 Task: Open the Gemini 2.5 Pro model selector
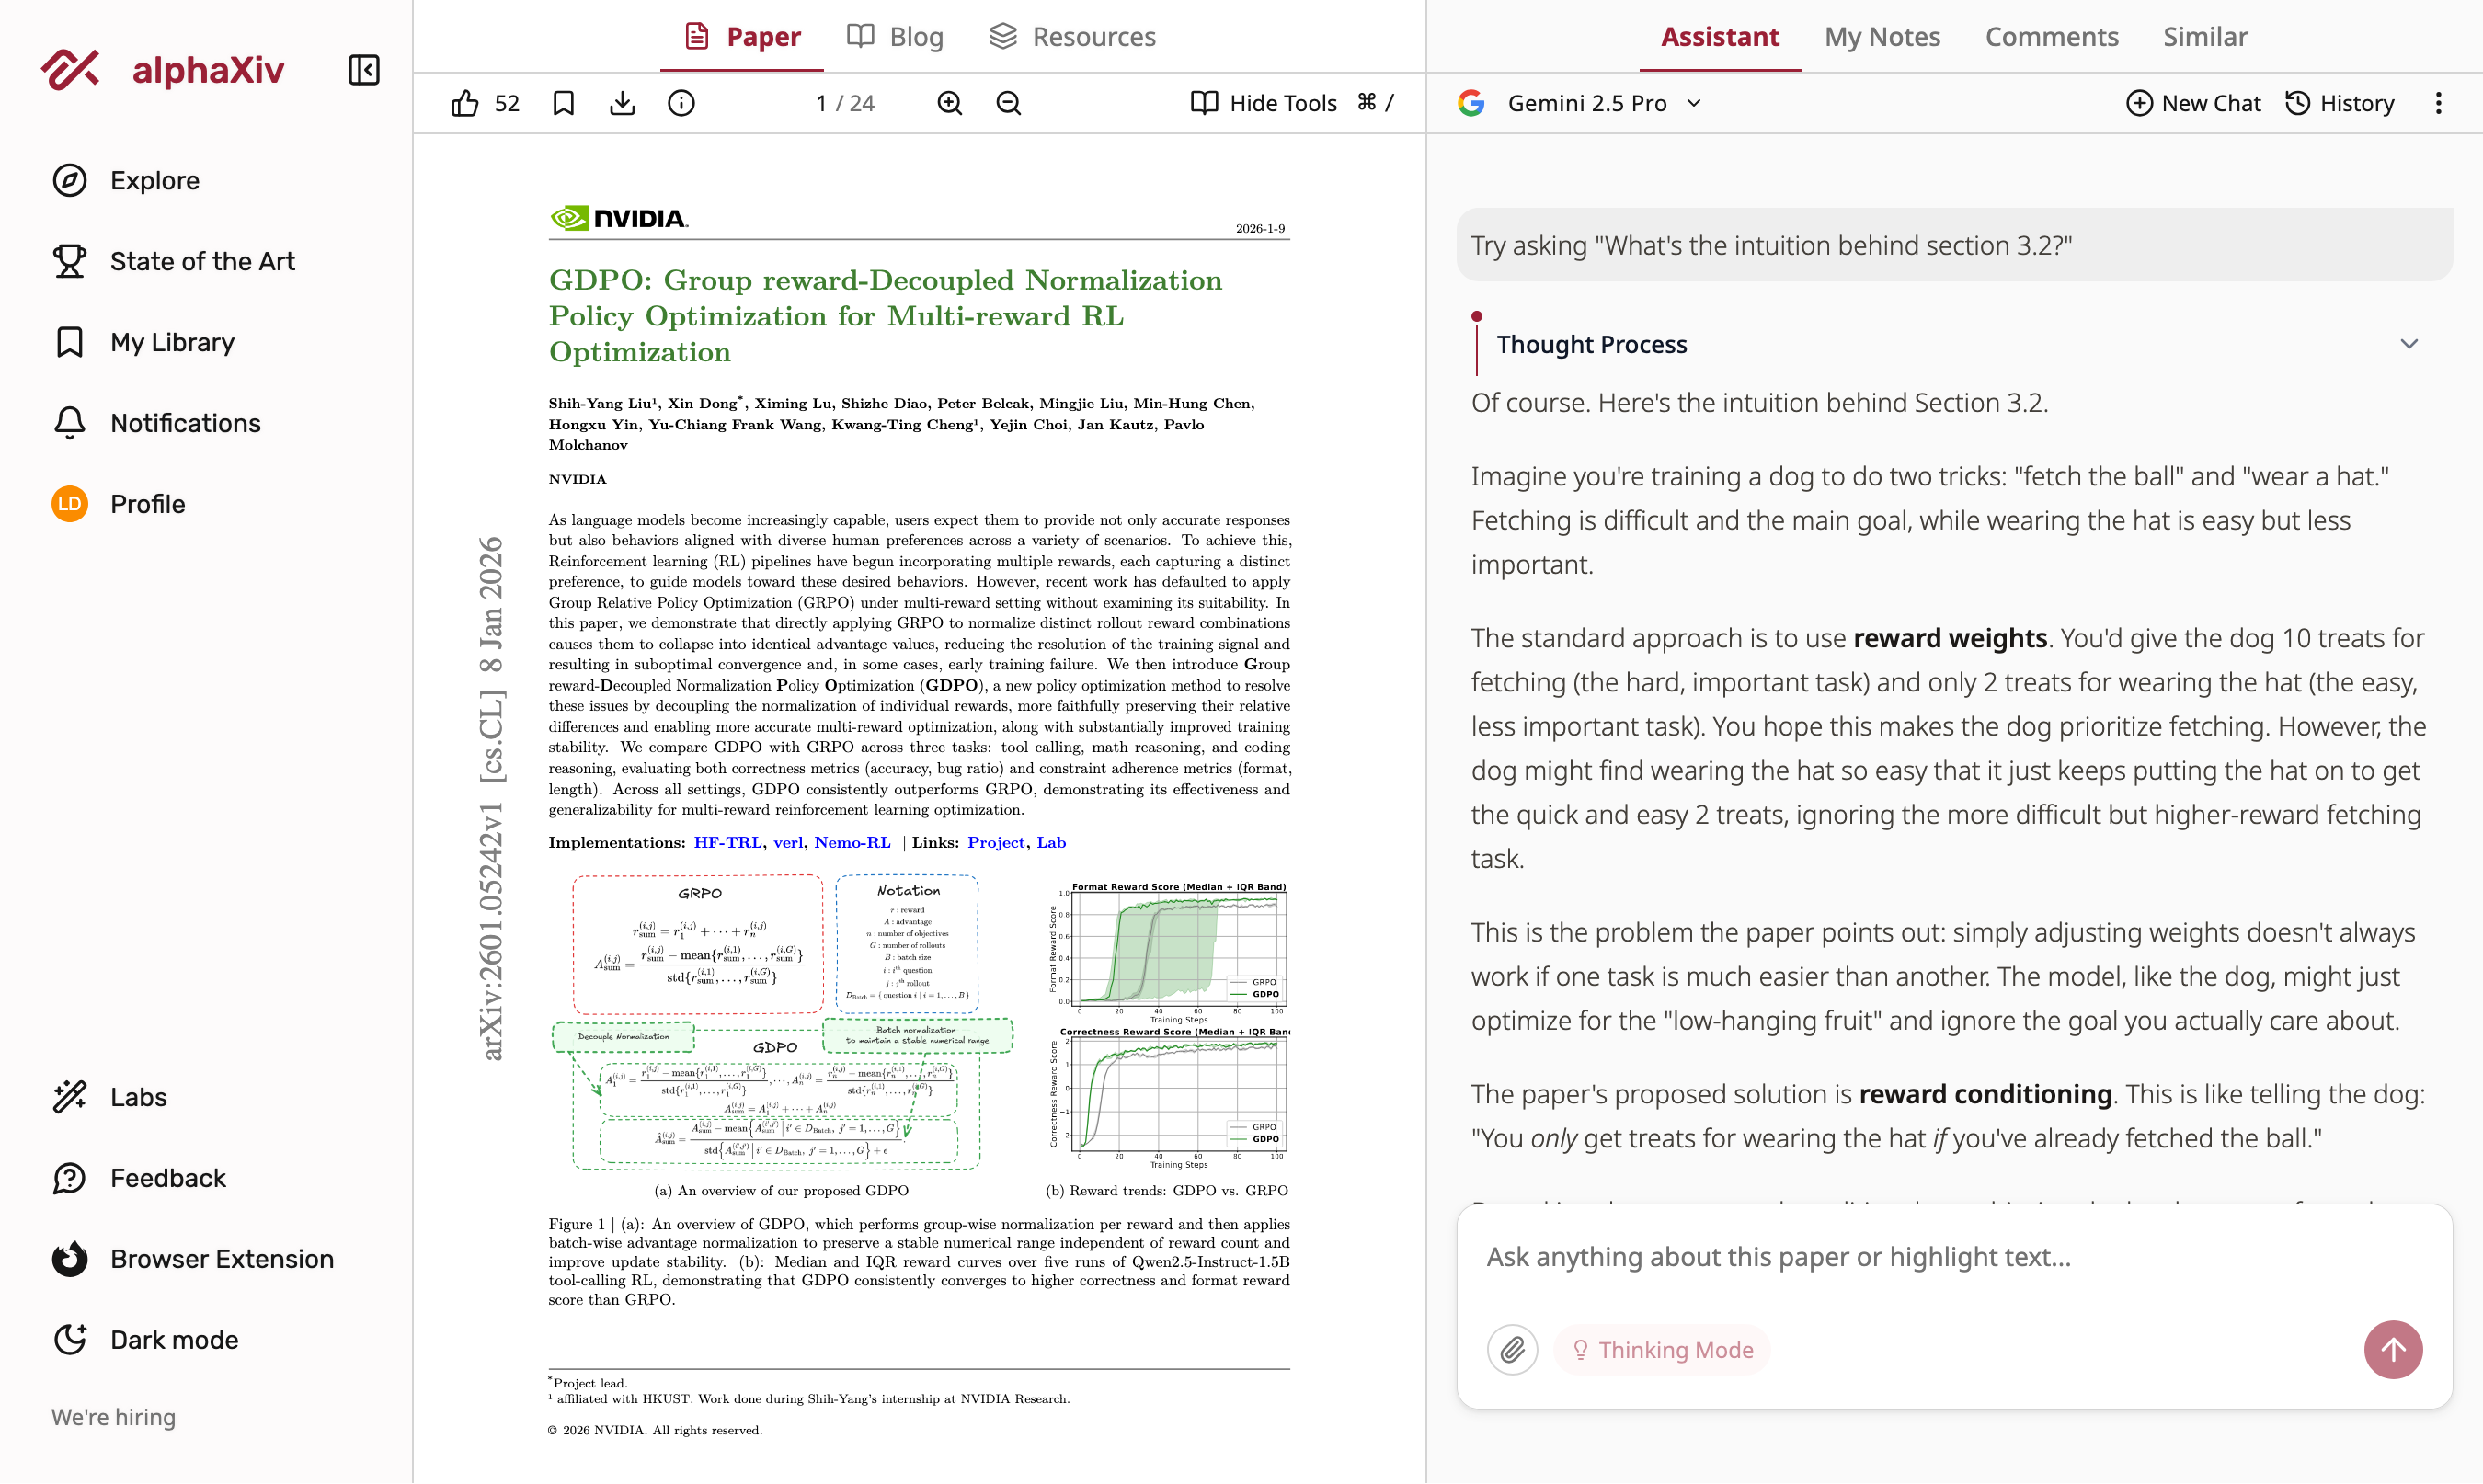pyautogui.click(x=1602, y=102)
